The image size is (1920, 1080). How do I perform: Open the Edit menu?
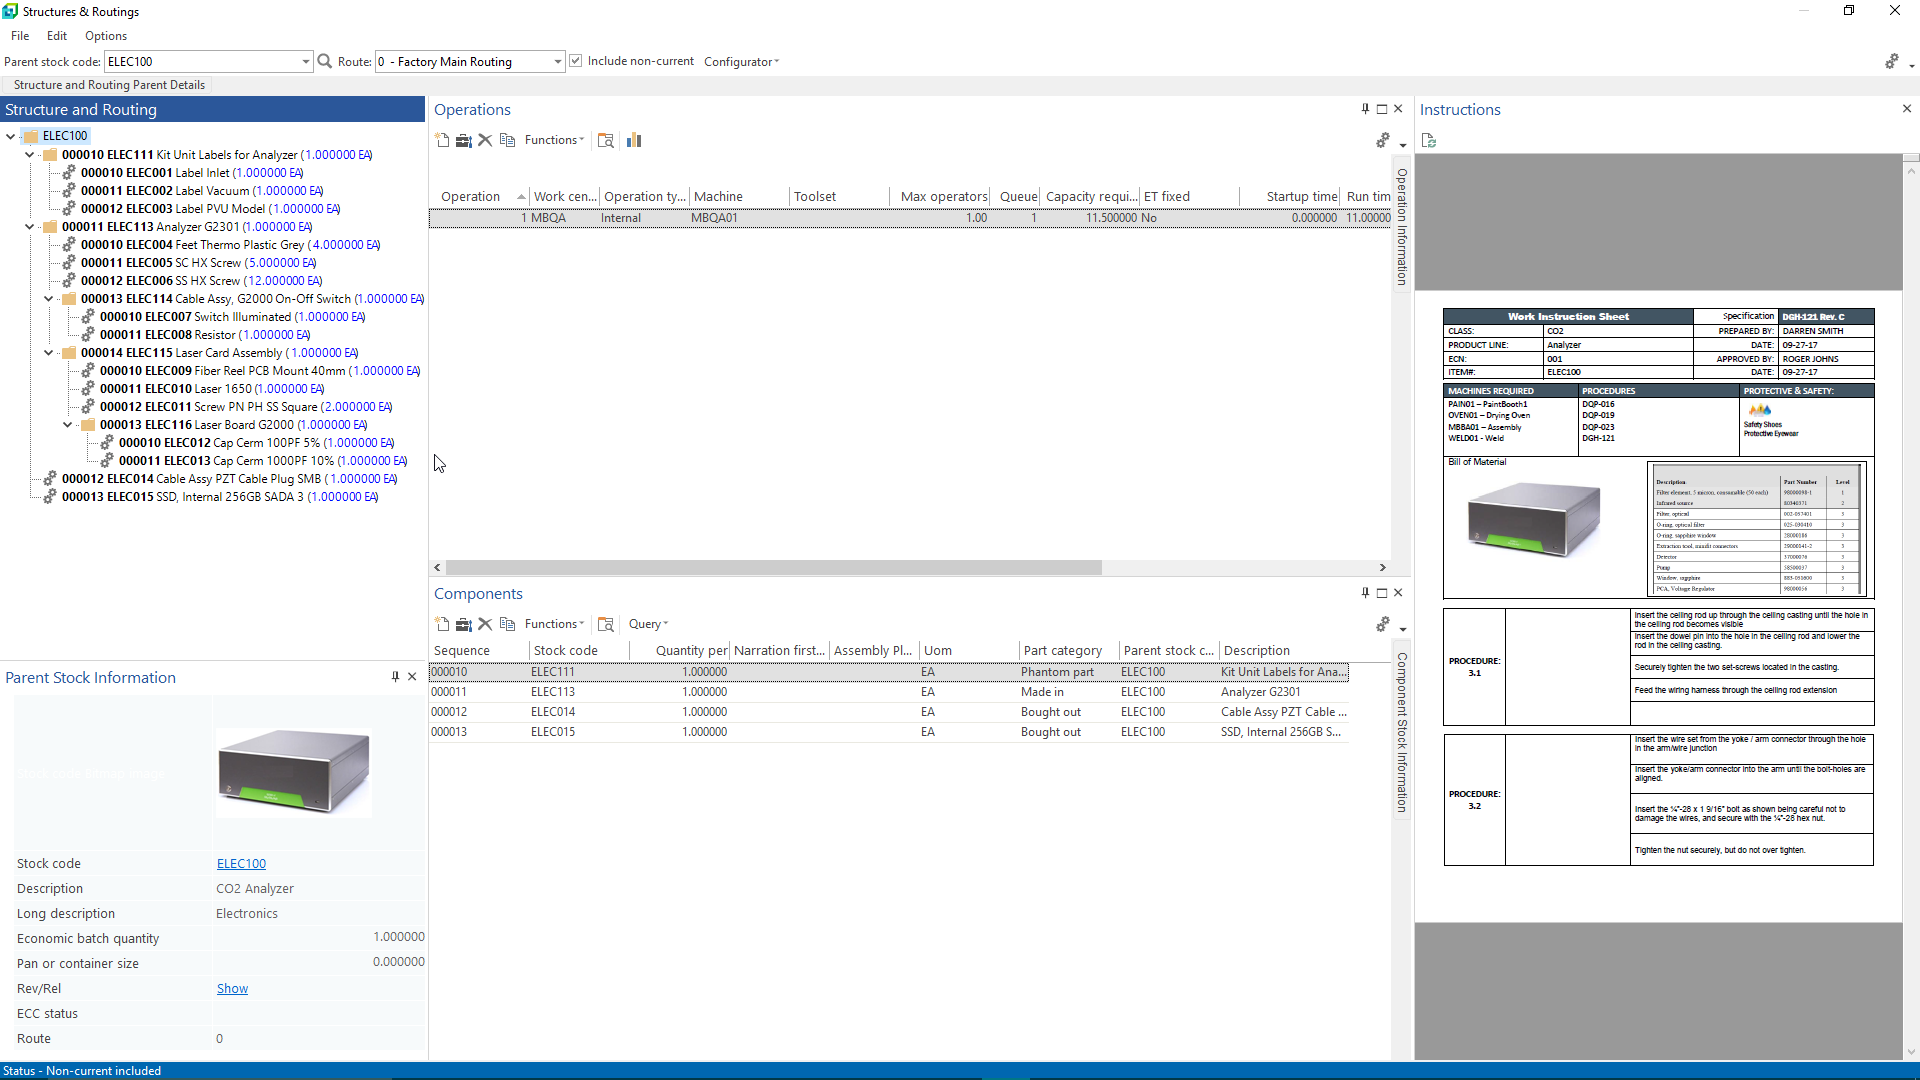coord(57,36)
